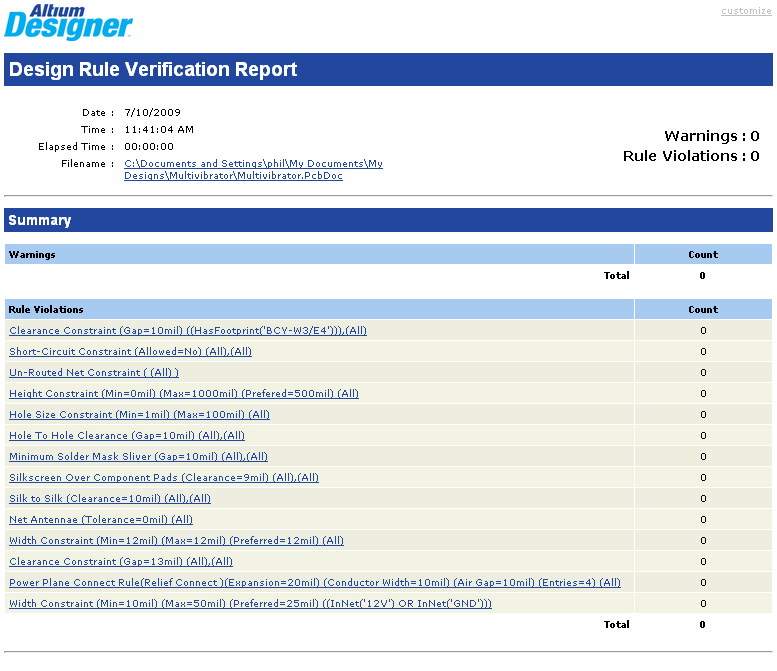Open Clearance Constraint Gap=10mil BCY-W3/E4 rule

click(x=188, y=330)
